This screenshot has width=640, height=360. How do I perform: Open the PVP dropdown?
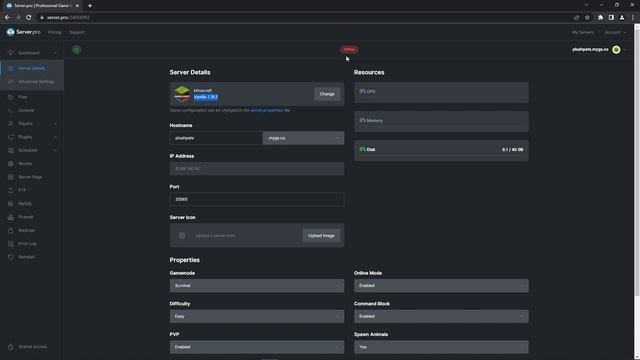click(x=257, y=347)
